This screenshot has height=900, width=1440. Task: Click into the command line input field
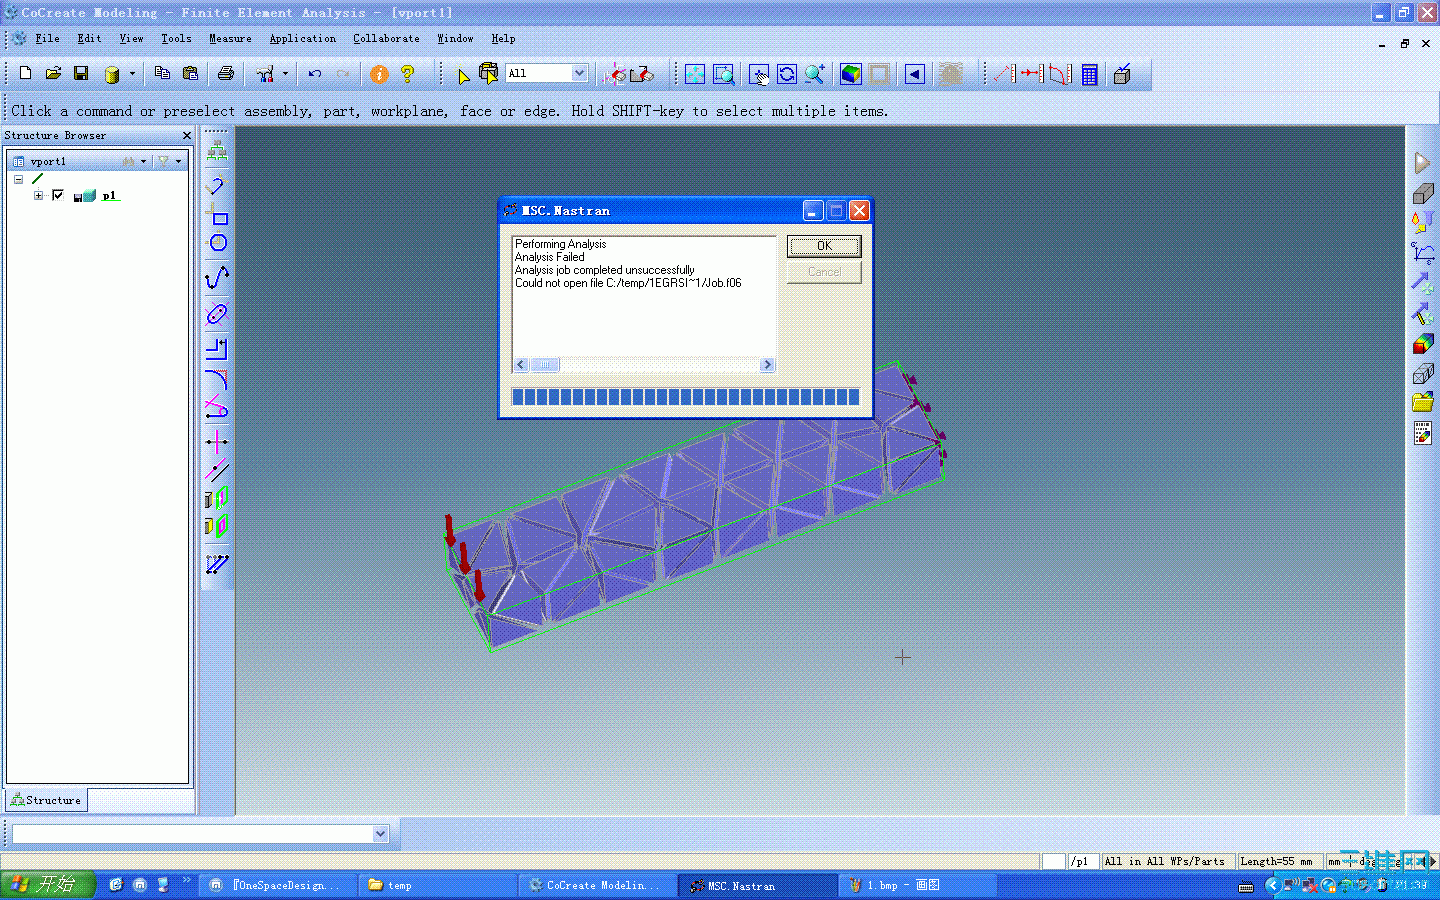[x=192, y=834]
